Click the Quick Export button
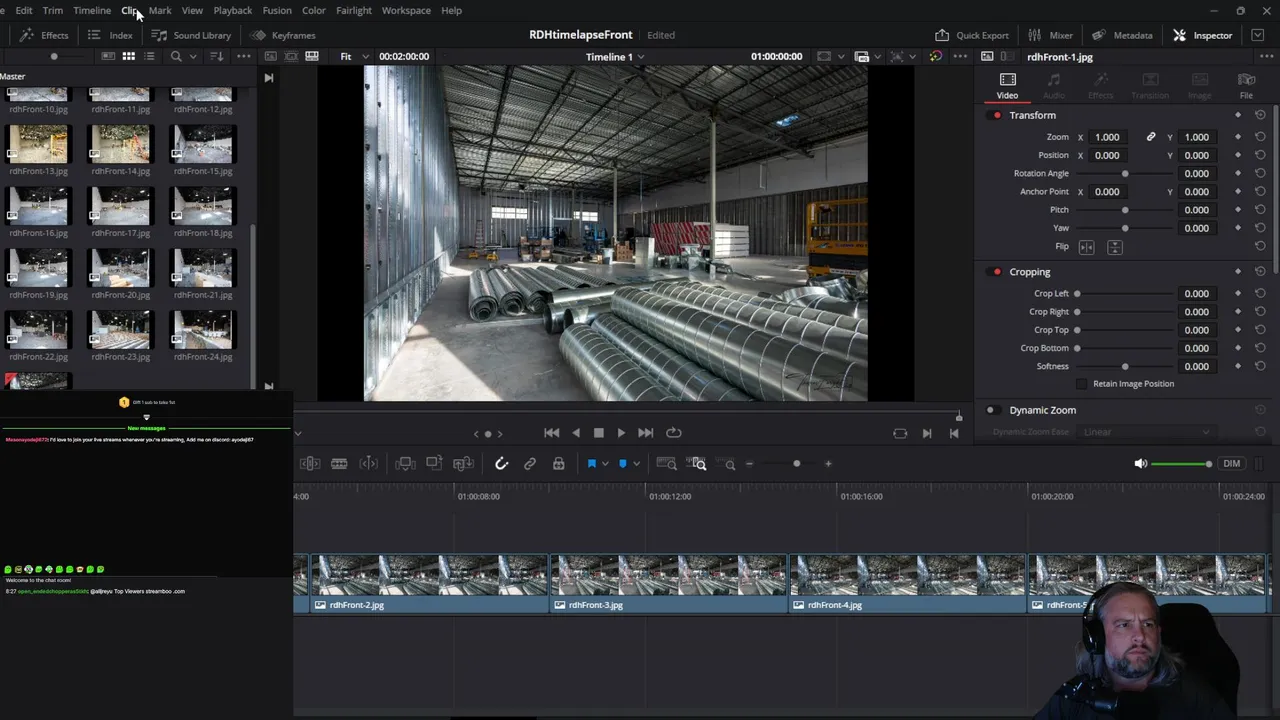The width and height of the screenshot is (1280, 720). (972, 35)
